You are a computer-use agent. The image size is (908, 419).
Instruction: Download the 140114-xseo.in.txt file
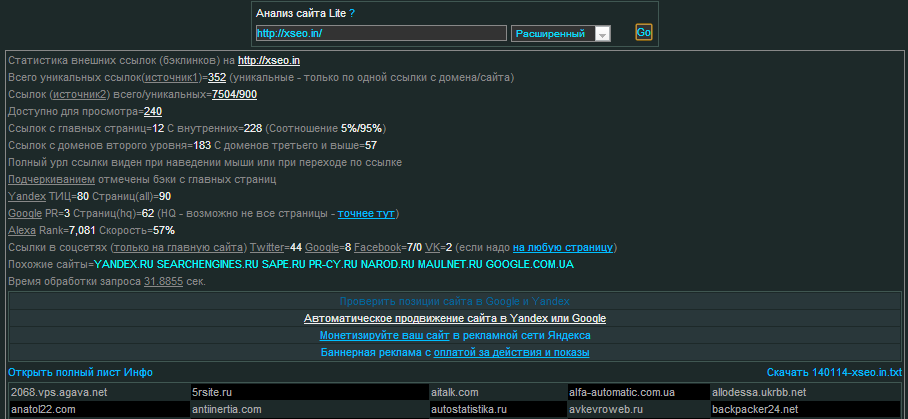coord(834,372)
